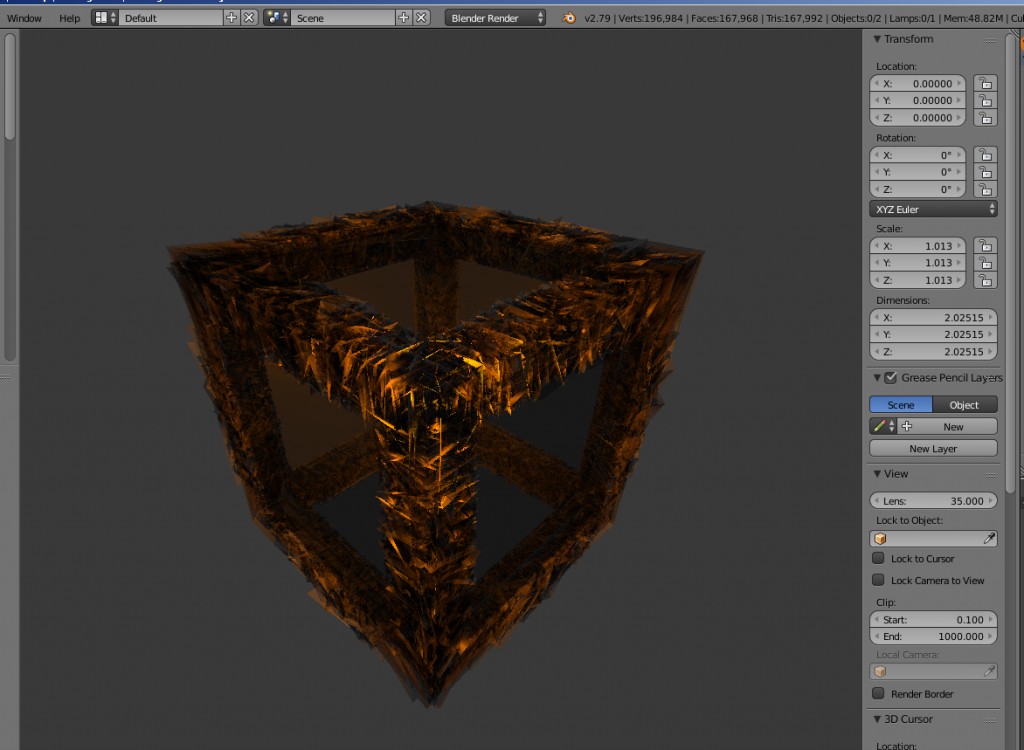Select the Scene datablock icon

[x=273, y=17]
